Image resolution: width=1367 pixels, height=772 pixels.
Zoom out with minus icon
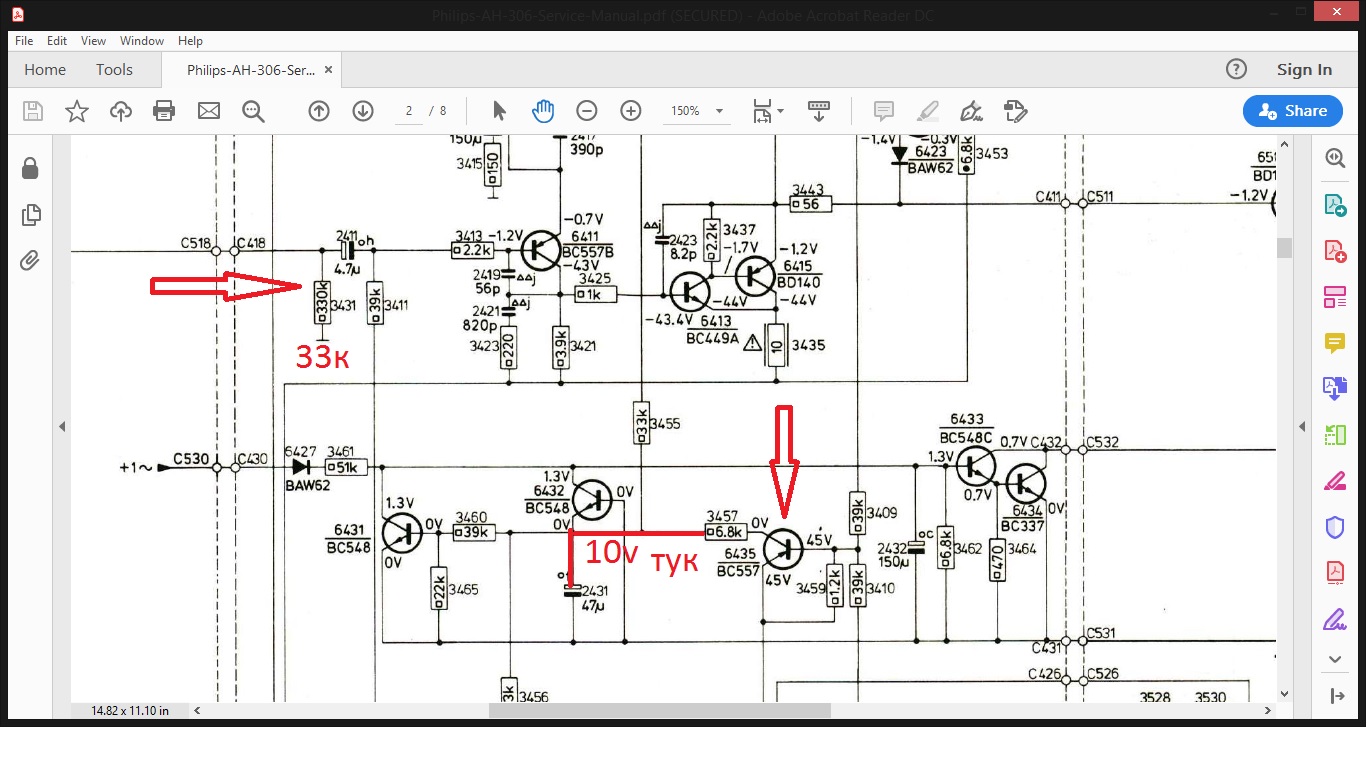tap(587, 111)
